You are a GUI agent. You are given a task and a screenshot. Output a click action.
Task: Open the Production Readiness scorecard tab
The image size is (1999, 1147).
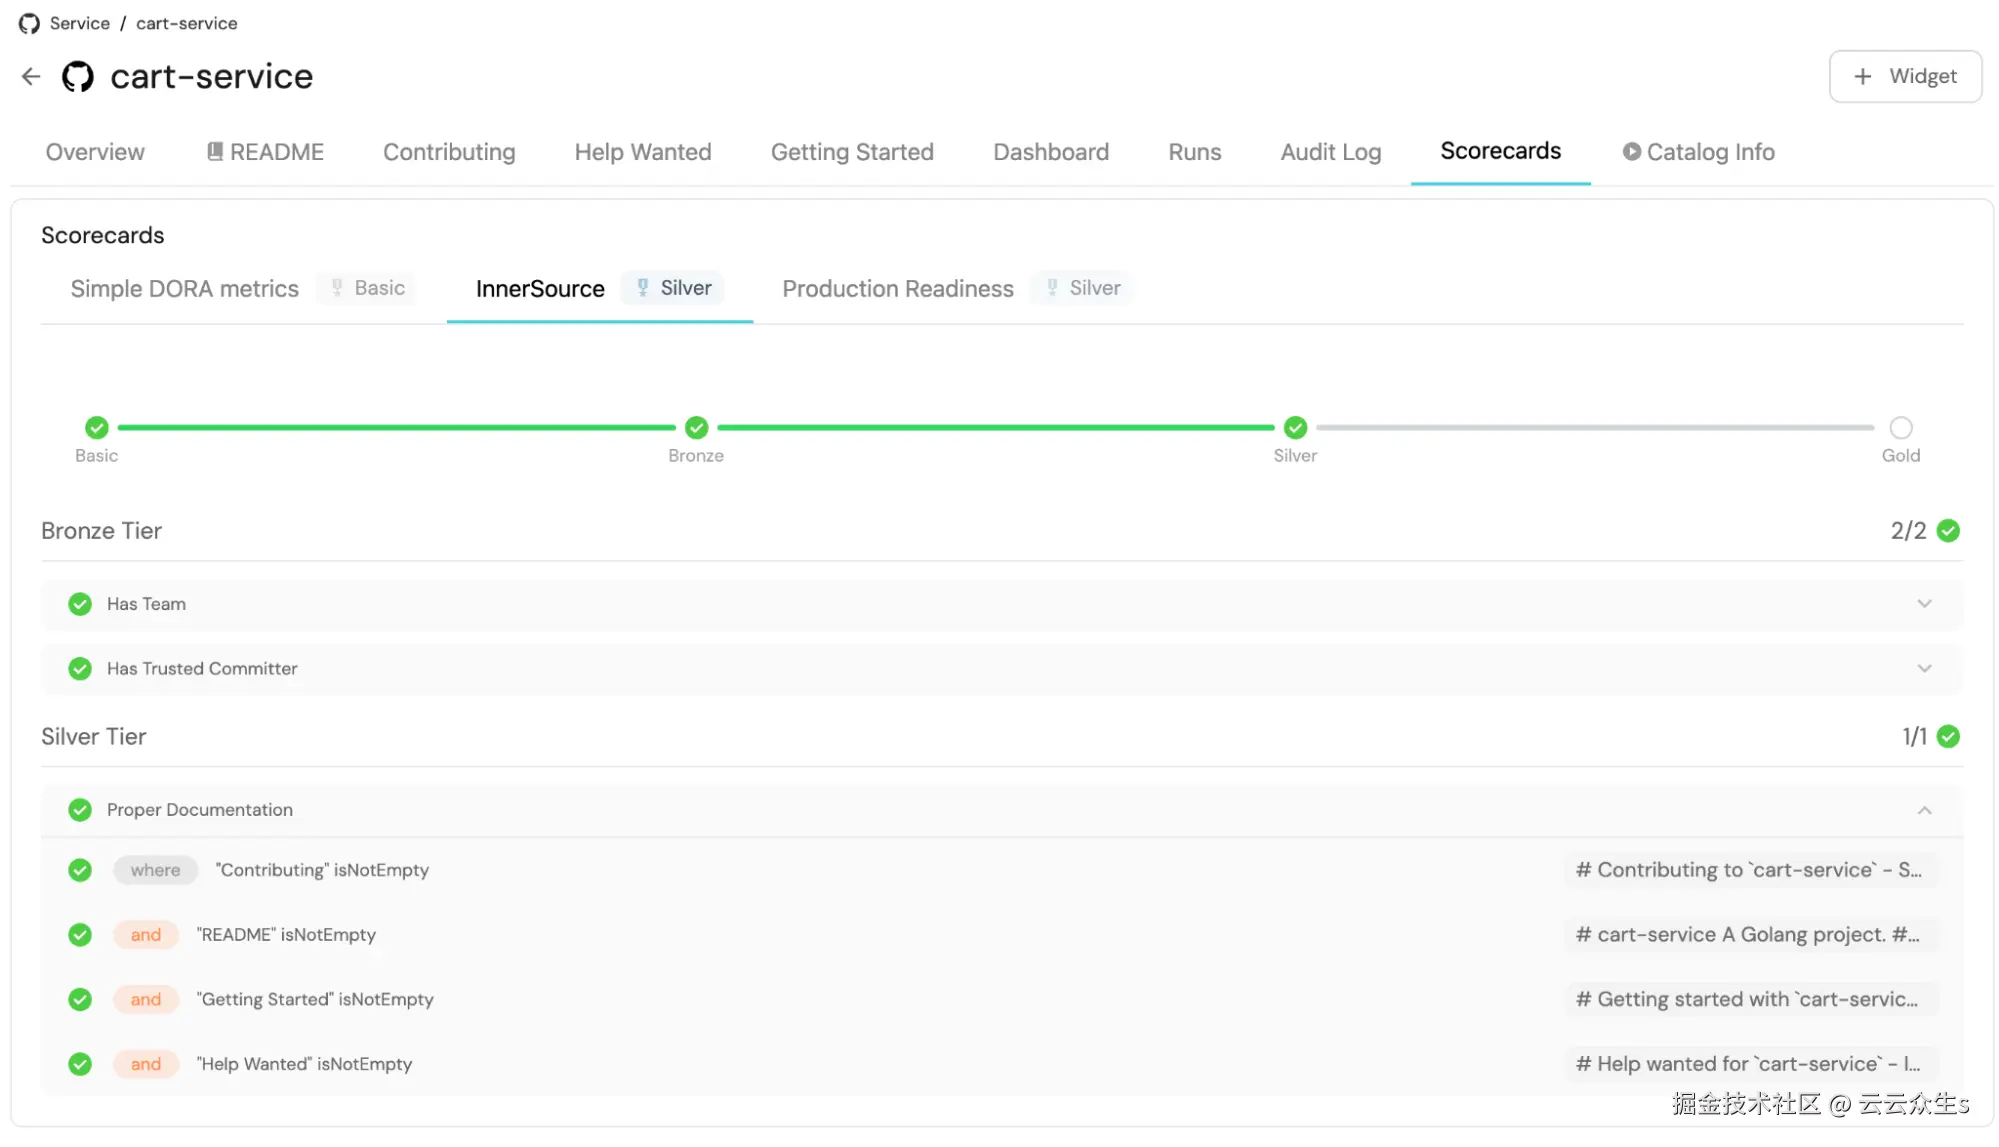pyautogui.click(x=897, y=289)
